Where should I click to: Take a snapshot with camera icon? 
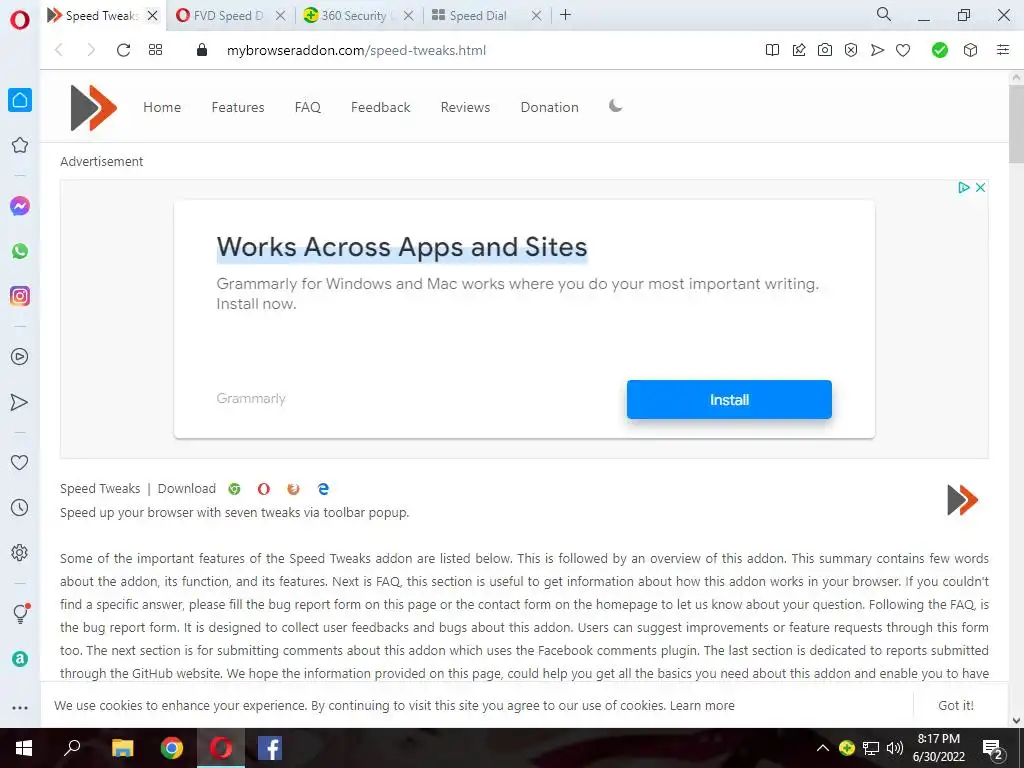tap(825, 50)
